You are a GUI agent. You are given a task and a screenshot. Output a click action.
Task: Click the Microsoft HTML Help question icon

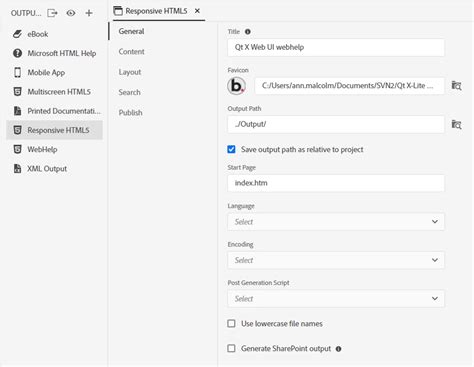click(x=17, y=53)
